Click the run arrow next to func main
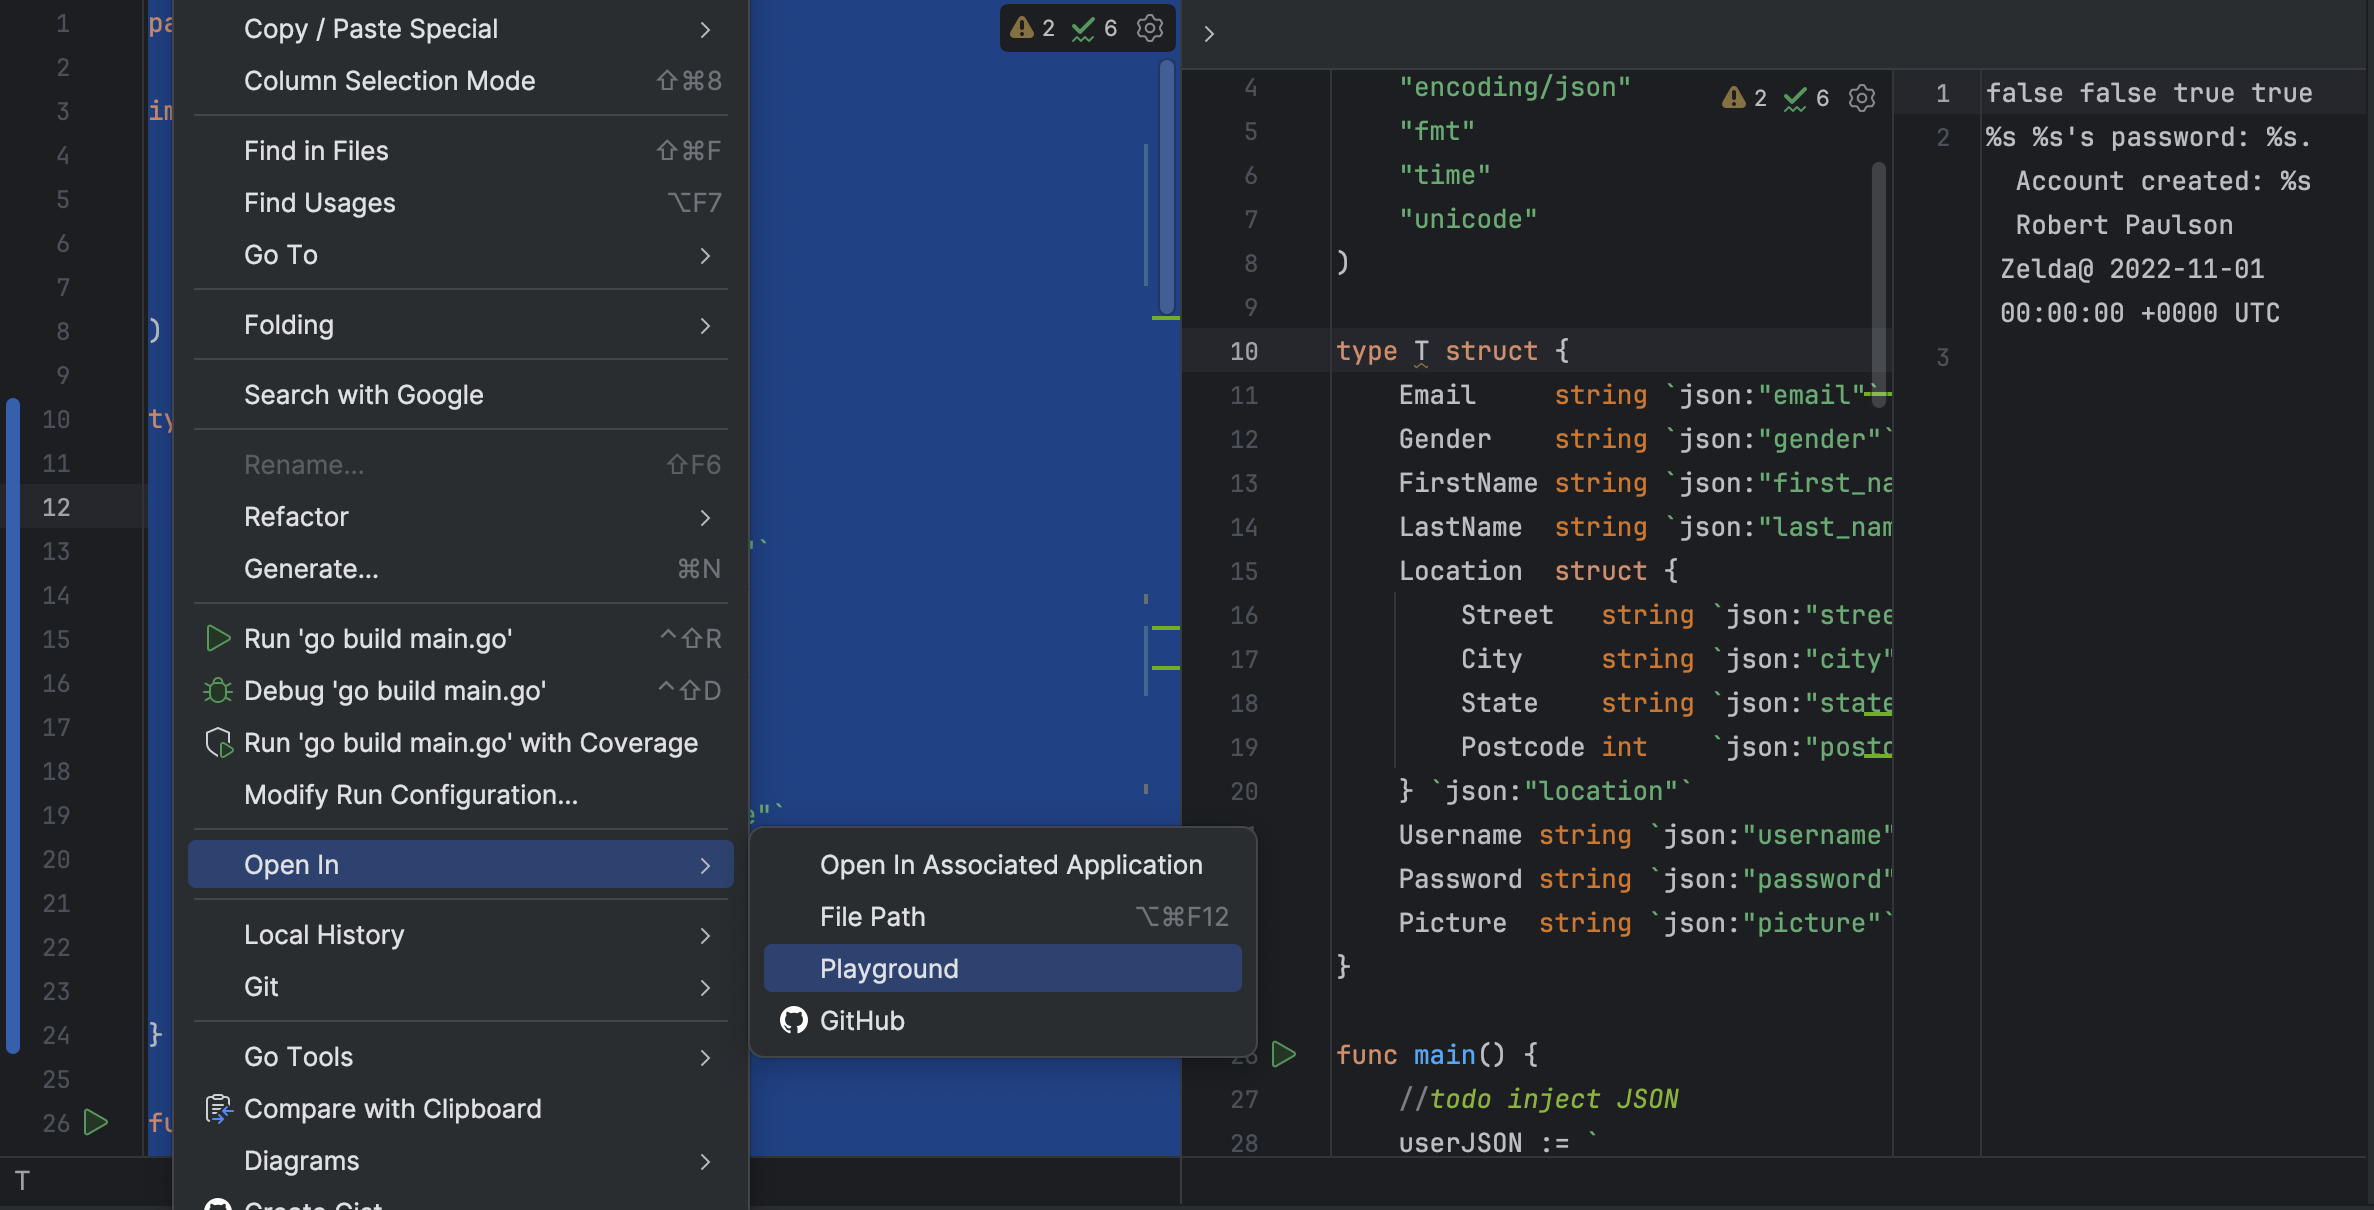The image size is (2374, 1210). (1283, 1054)
